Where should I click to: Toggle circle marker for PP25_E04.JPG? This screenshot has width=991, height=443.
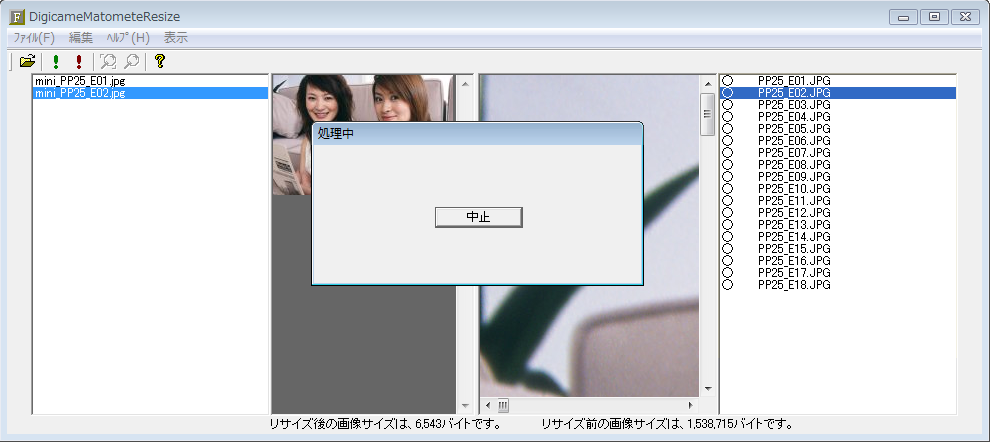coord(727,117)
